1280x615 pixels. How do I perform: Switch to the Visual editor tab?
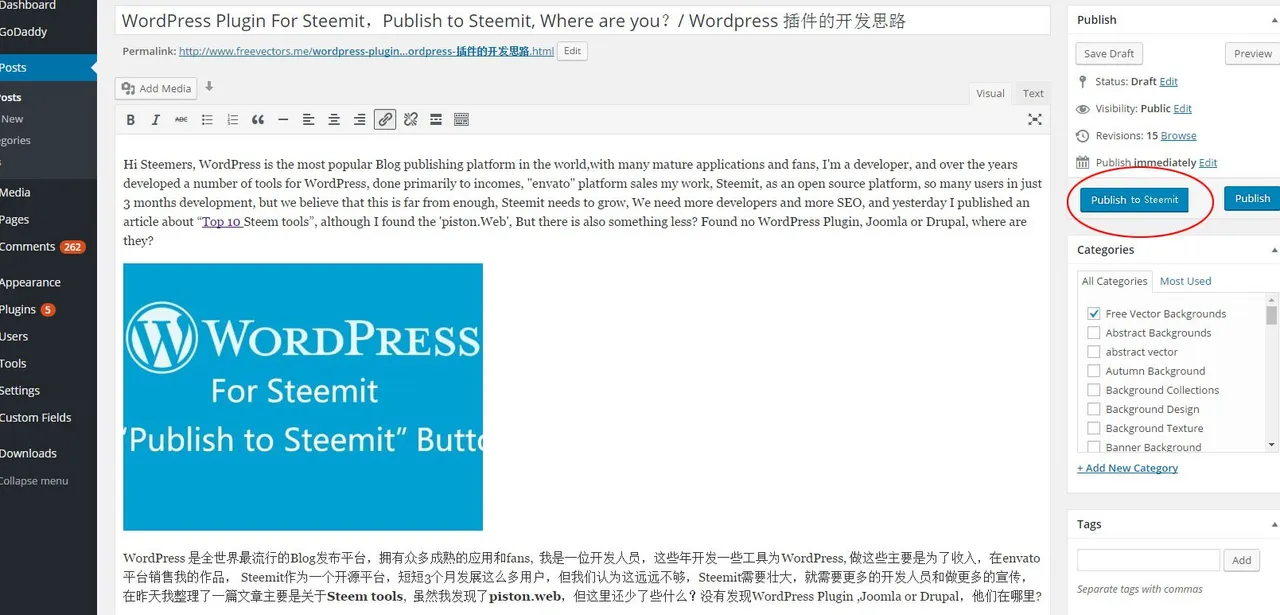(990, 93)
